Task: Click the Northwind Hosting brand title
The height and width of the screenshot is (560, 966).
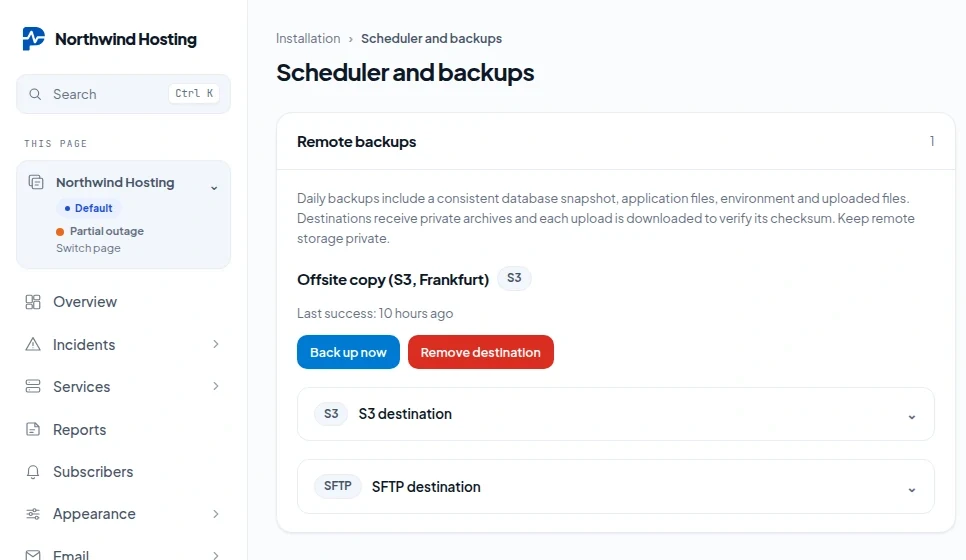Action: point(126,39)
